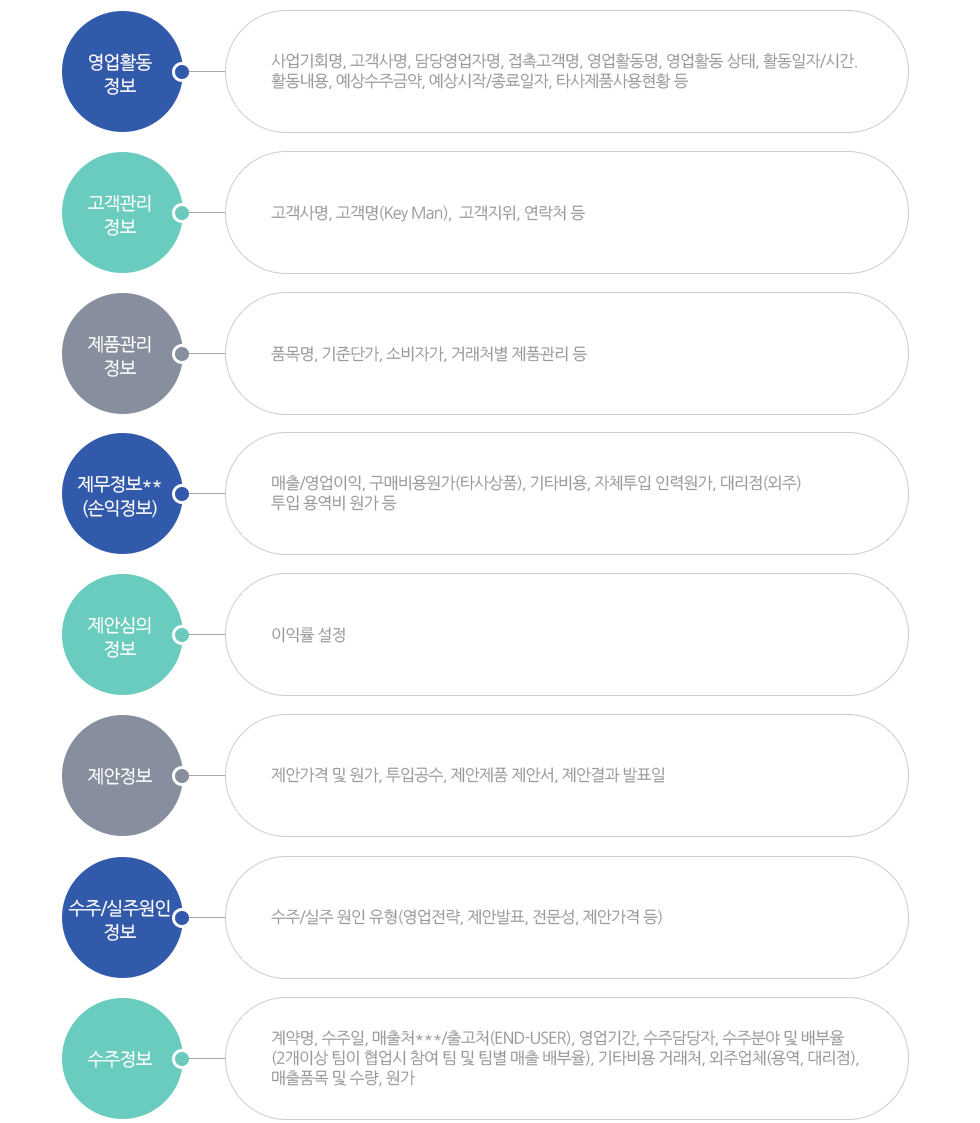Click the connector dot beside 영업활동 정보
980x1123 pixels.
coord(181,72)
